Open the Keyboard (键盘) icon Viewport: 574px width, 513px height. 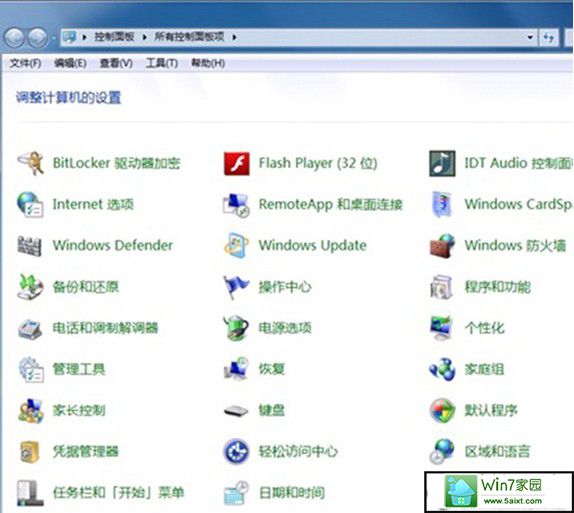pos(236,411)
